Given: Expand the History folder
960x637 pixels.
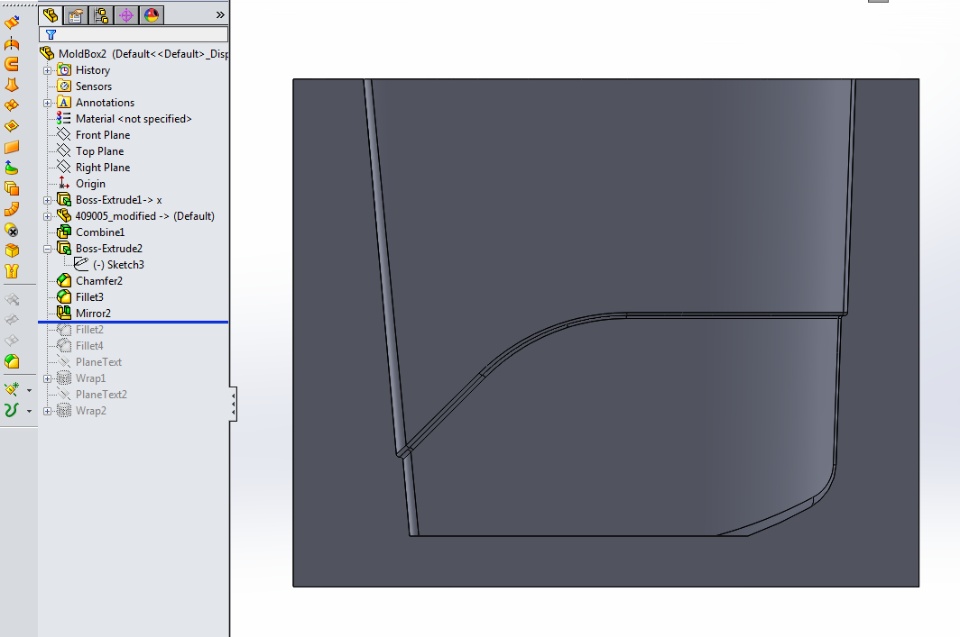Looking at the screenshot, I should point(47,70).
